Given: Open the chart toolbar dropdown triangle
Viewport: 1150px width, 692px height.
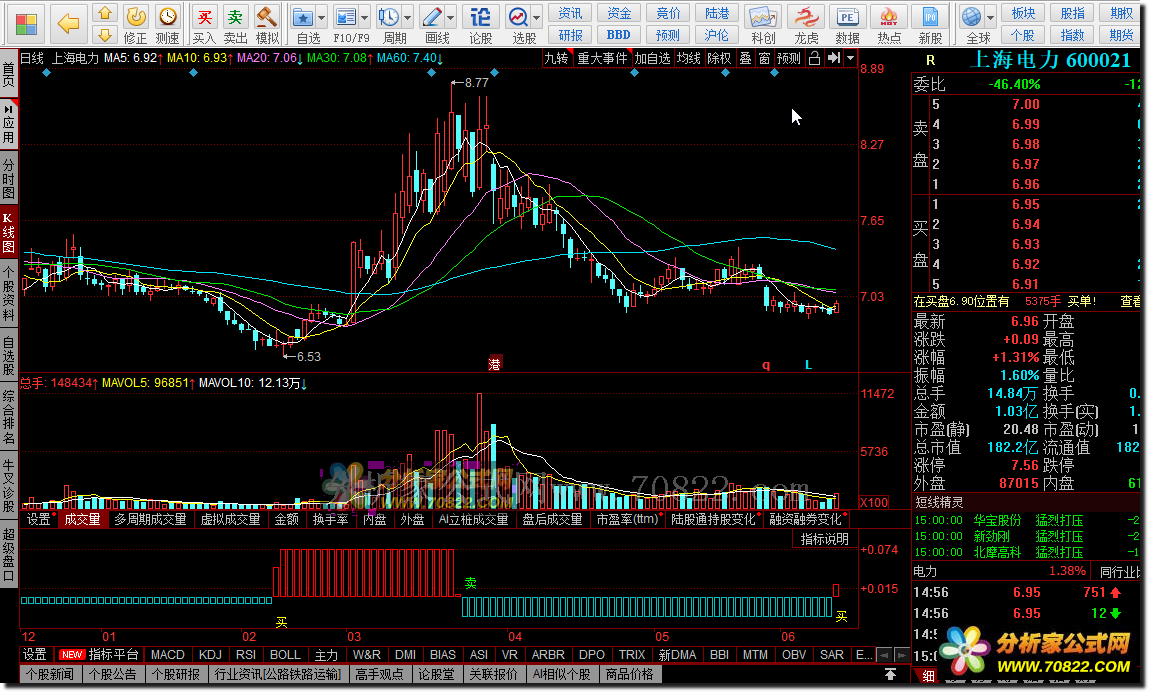Looking at the screenshot, I should tap(850, 58).
